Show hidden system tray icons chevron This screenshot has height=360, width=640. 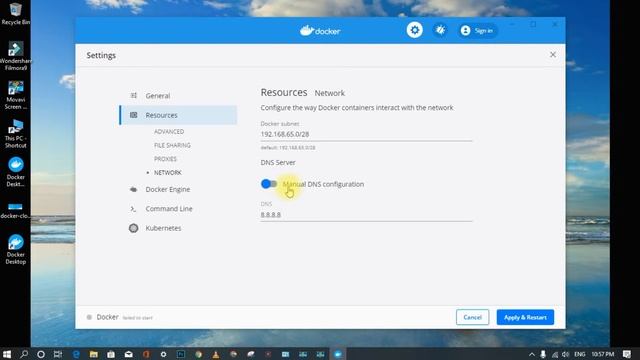click(x=532, y=354)
